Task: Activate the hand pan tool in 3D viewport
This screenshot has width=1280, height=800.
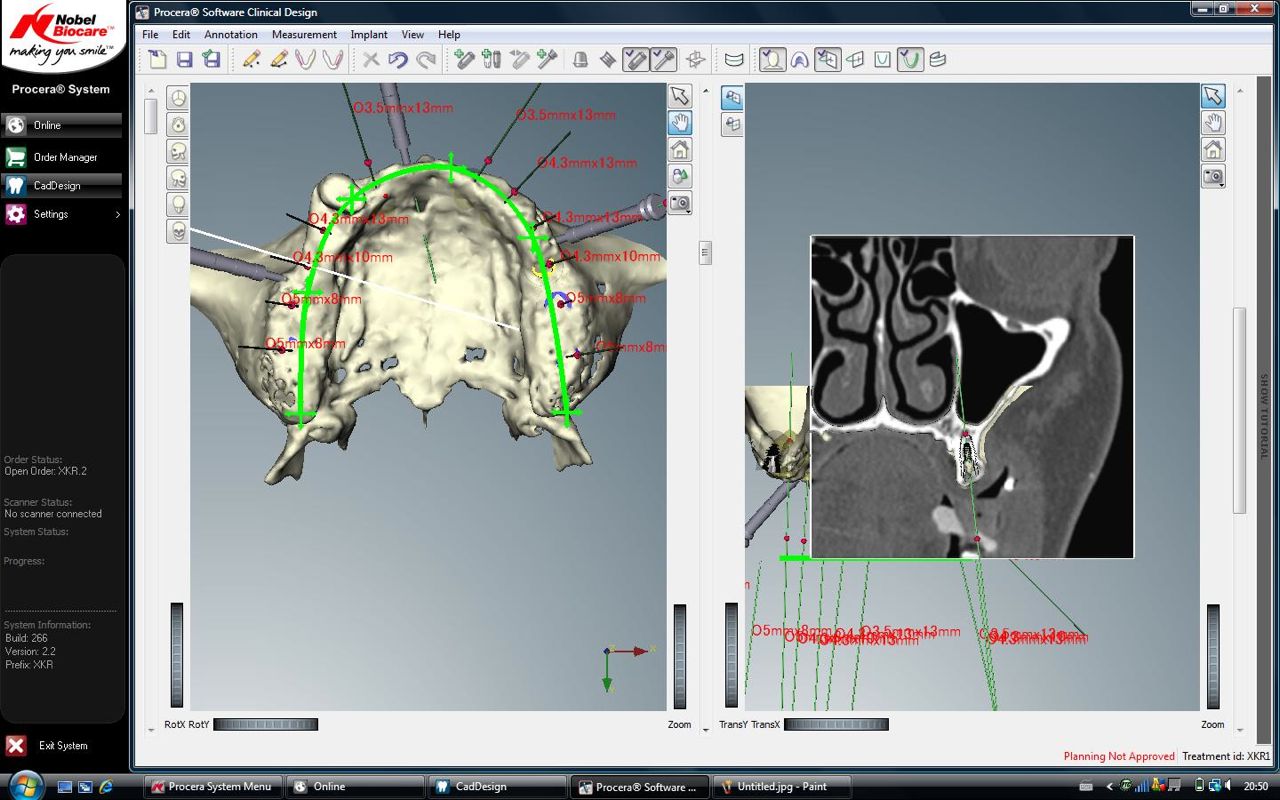Action: [680, 123]
